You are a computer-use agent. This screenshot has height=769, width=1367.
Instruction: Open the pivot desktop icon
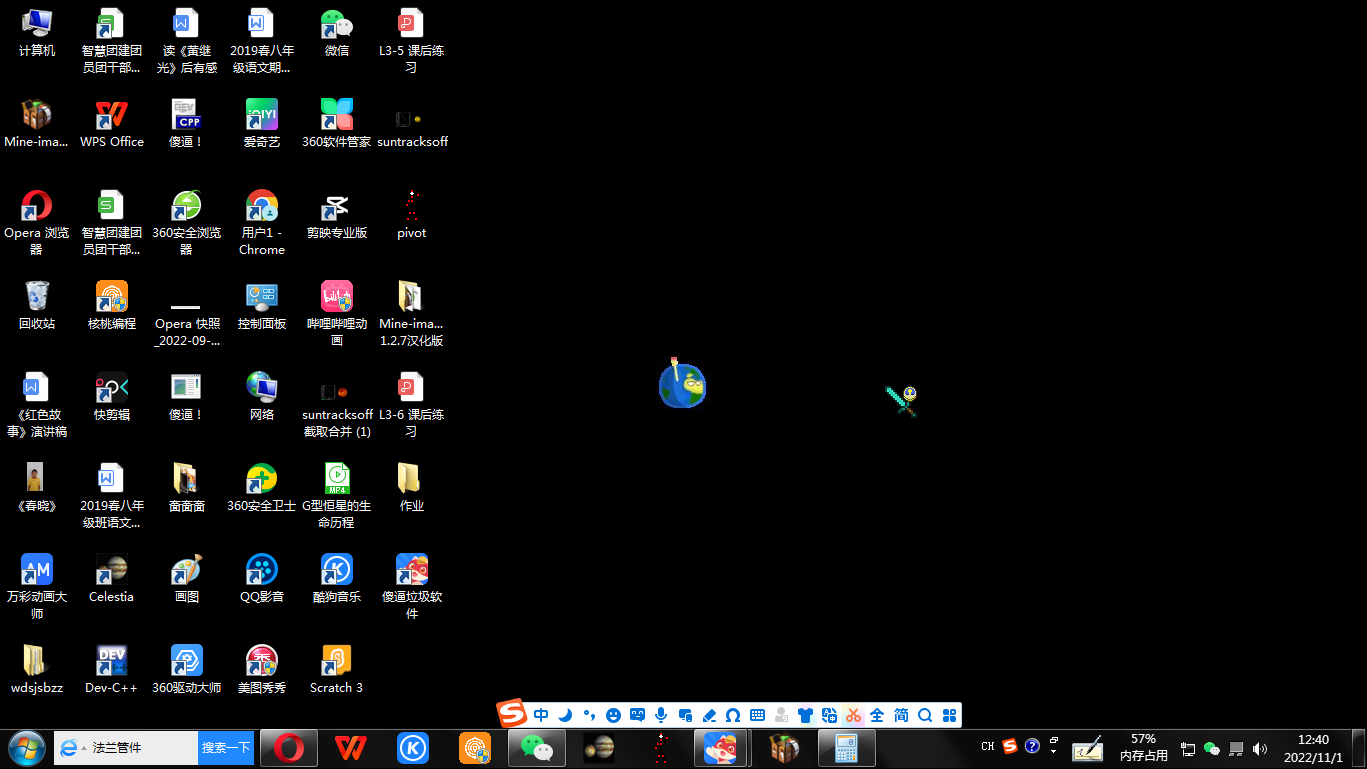[x=411, y=214]
